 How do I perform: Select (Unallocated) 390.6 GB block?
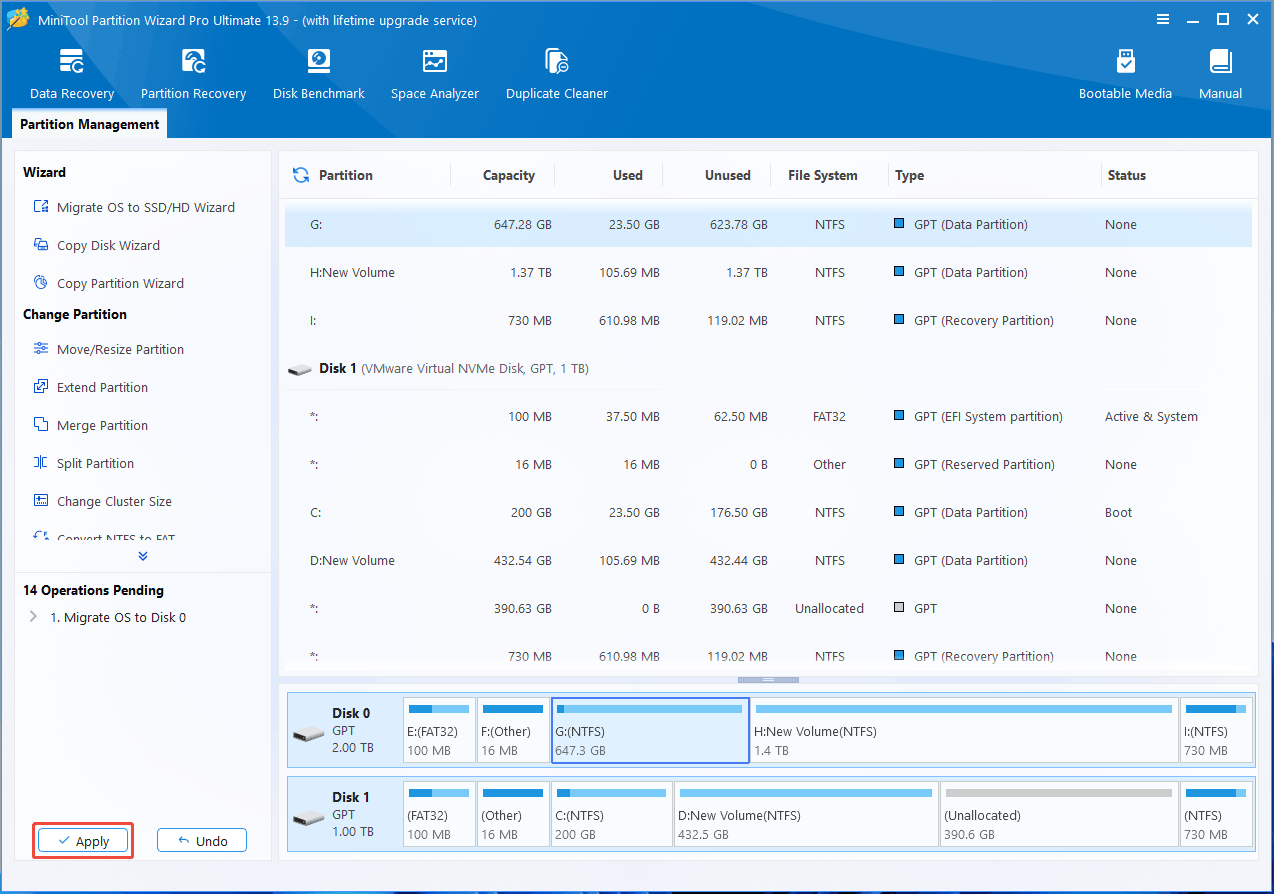[x=1060, y=815]
